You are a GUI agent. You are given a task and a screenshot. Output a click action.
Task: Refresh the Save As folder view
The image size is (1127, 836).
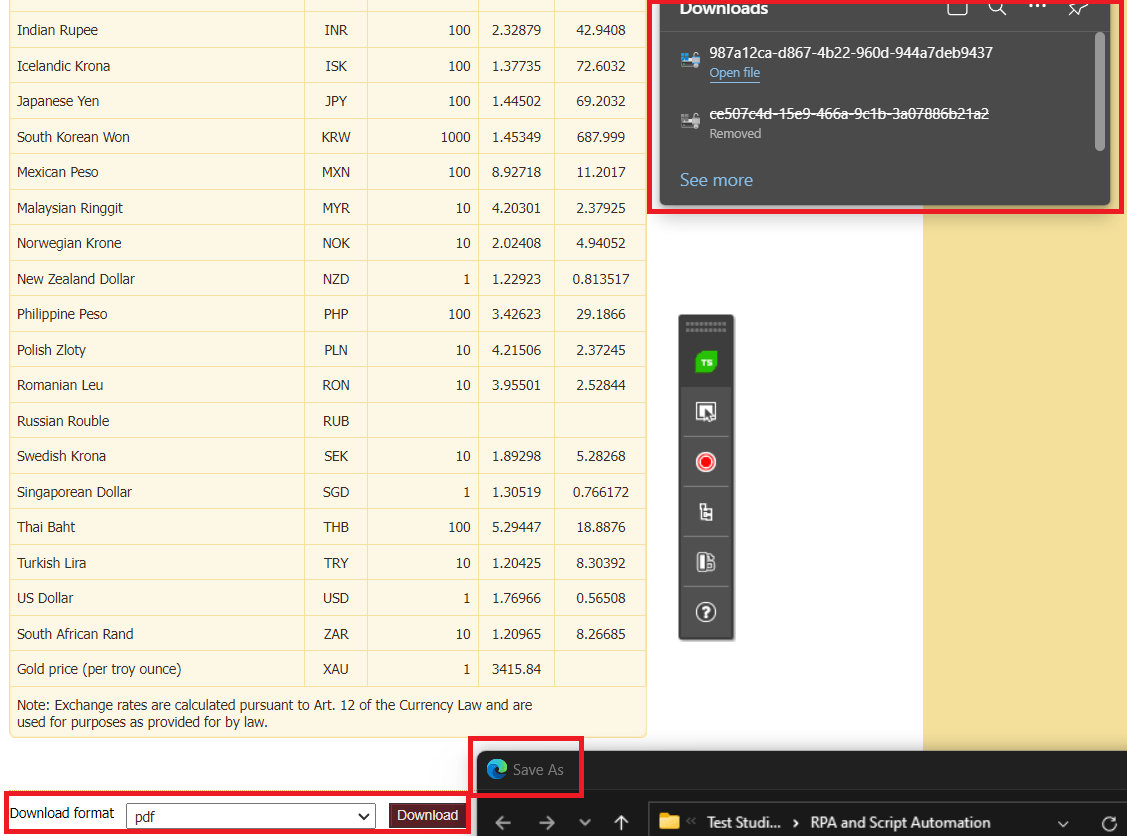(x=1109, y=824)
